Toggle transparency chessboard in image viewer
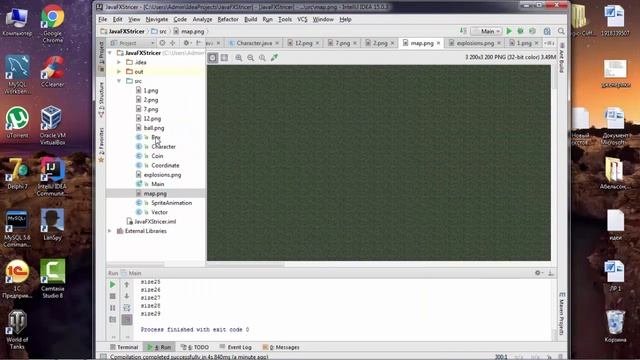 (213, 58)
